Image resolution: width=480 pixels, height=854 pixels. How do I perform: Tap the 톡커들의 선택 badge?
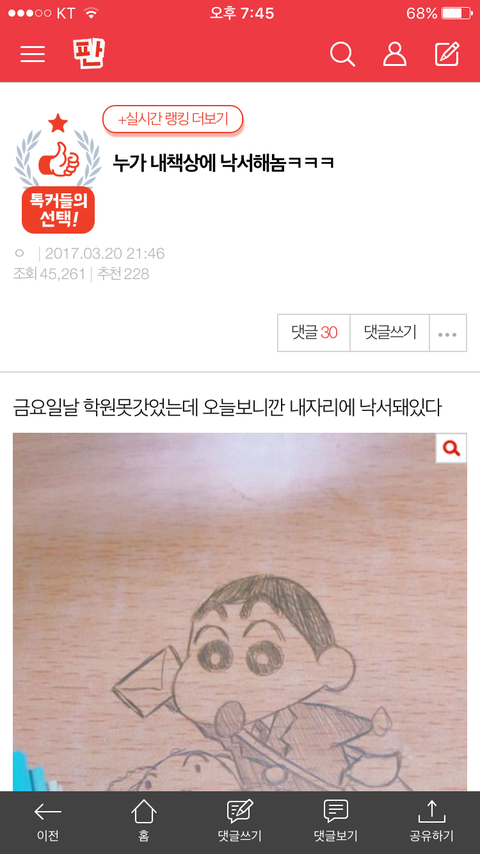tap(58, 173)
